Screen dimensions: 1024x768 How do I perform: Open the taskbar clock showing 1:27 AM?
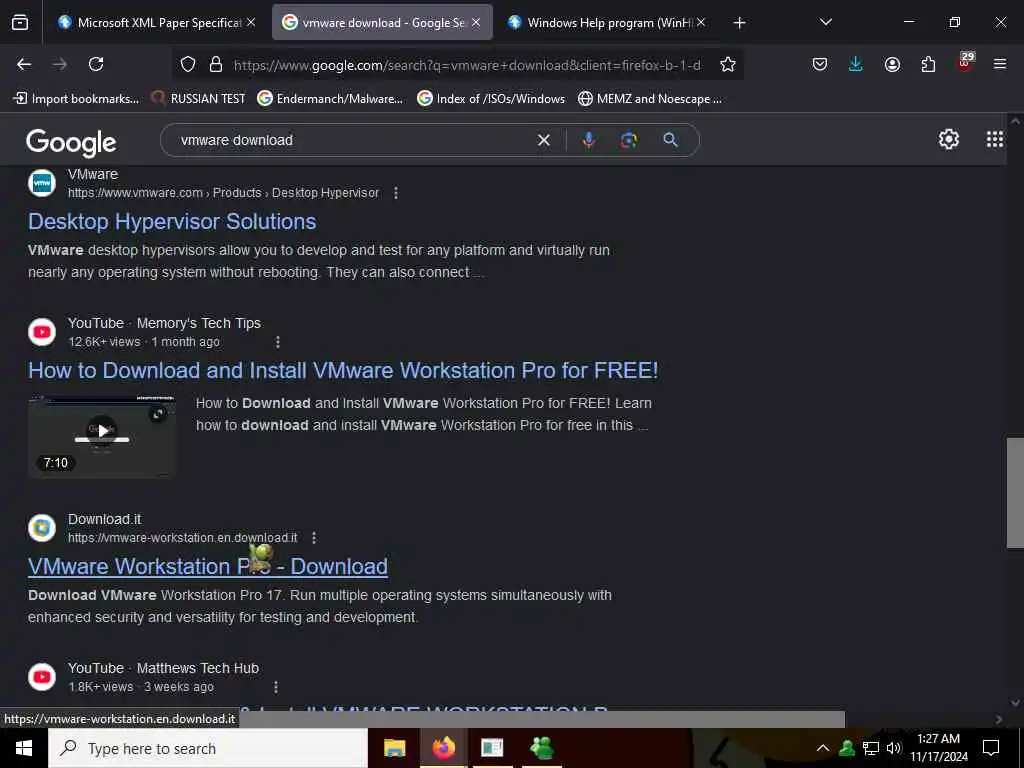pyautogui.click(x=938, y=748)
